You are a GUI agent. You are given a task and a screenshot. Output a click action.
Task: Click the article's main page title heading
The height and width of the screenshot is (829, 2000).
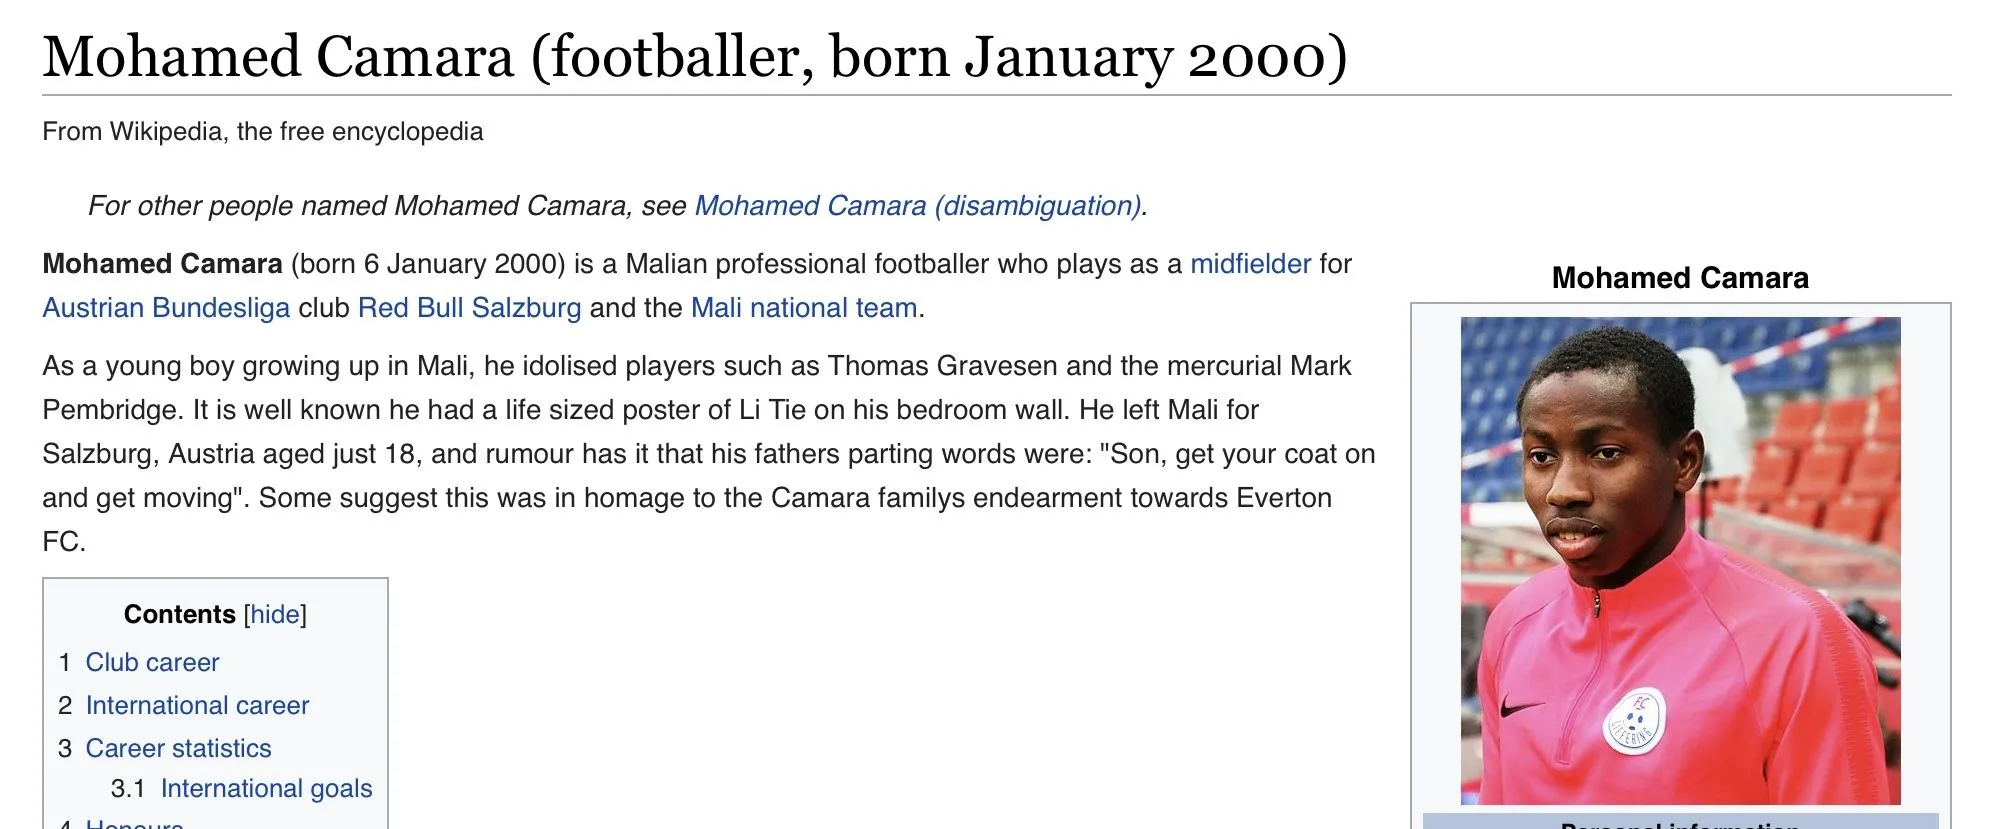pos(694,56)
